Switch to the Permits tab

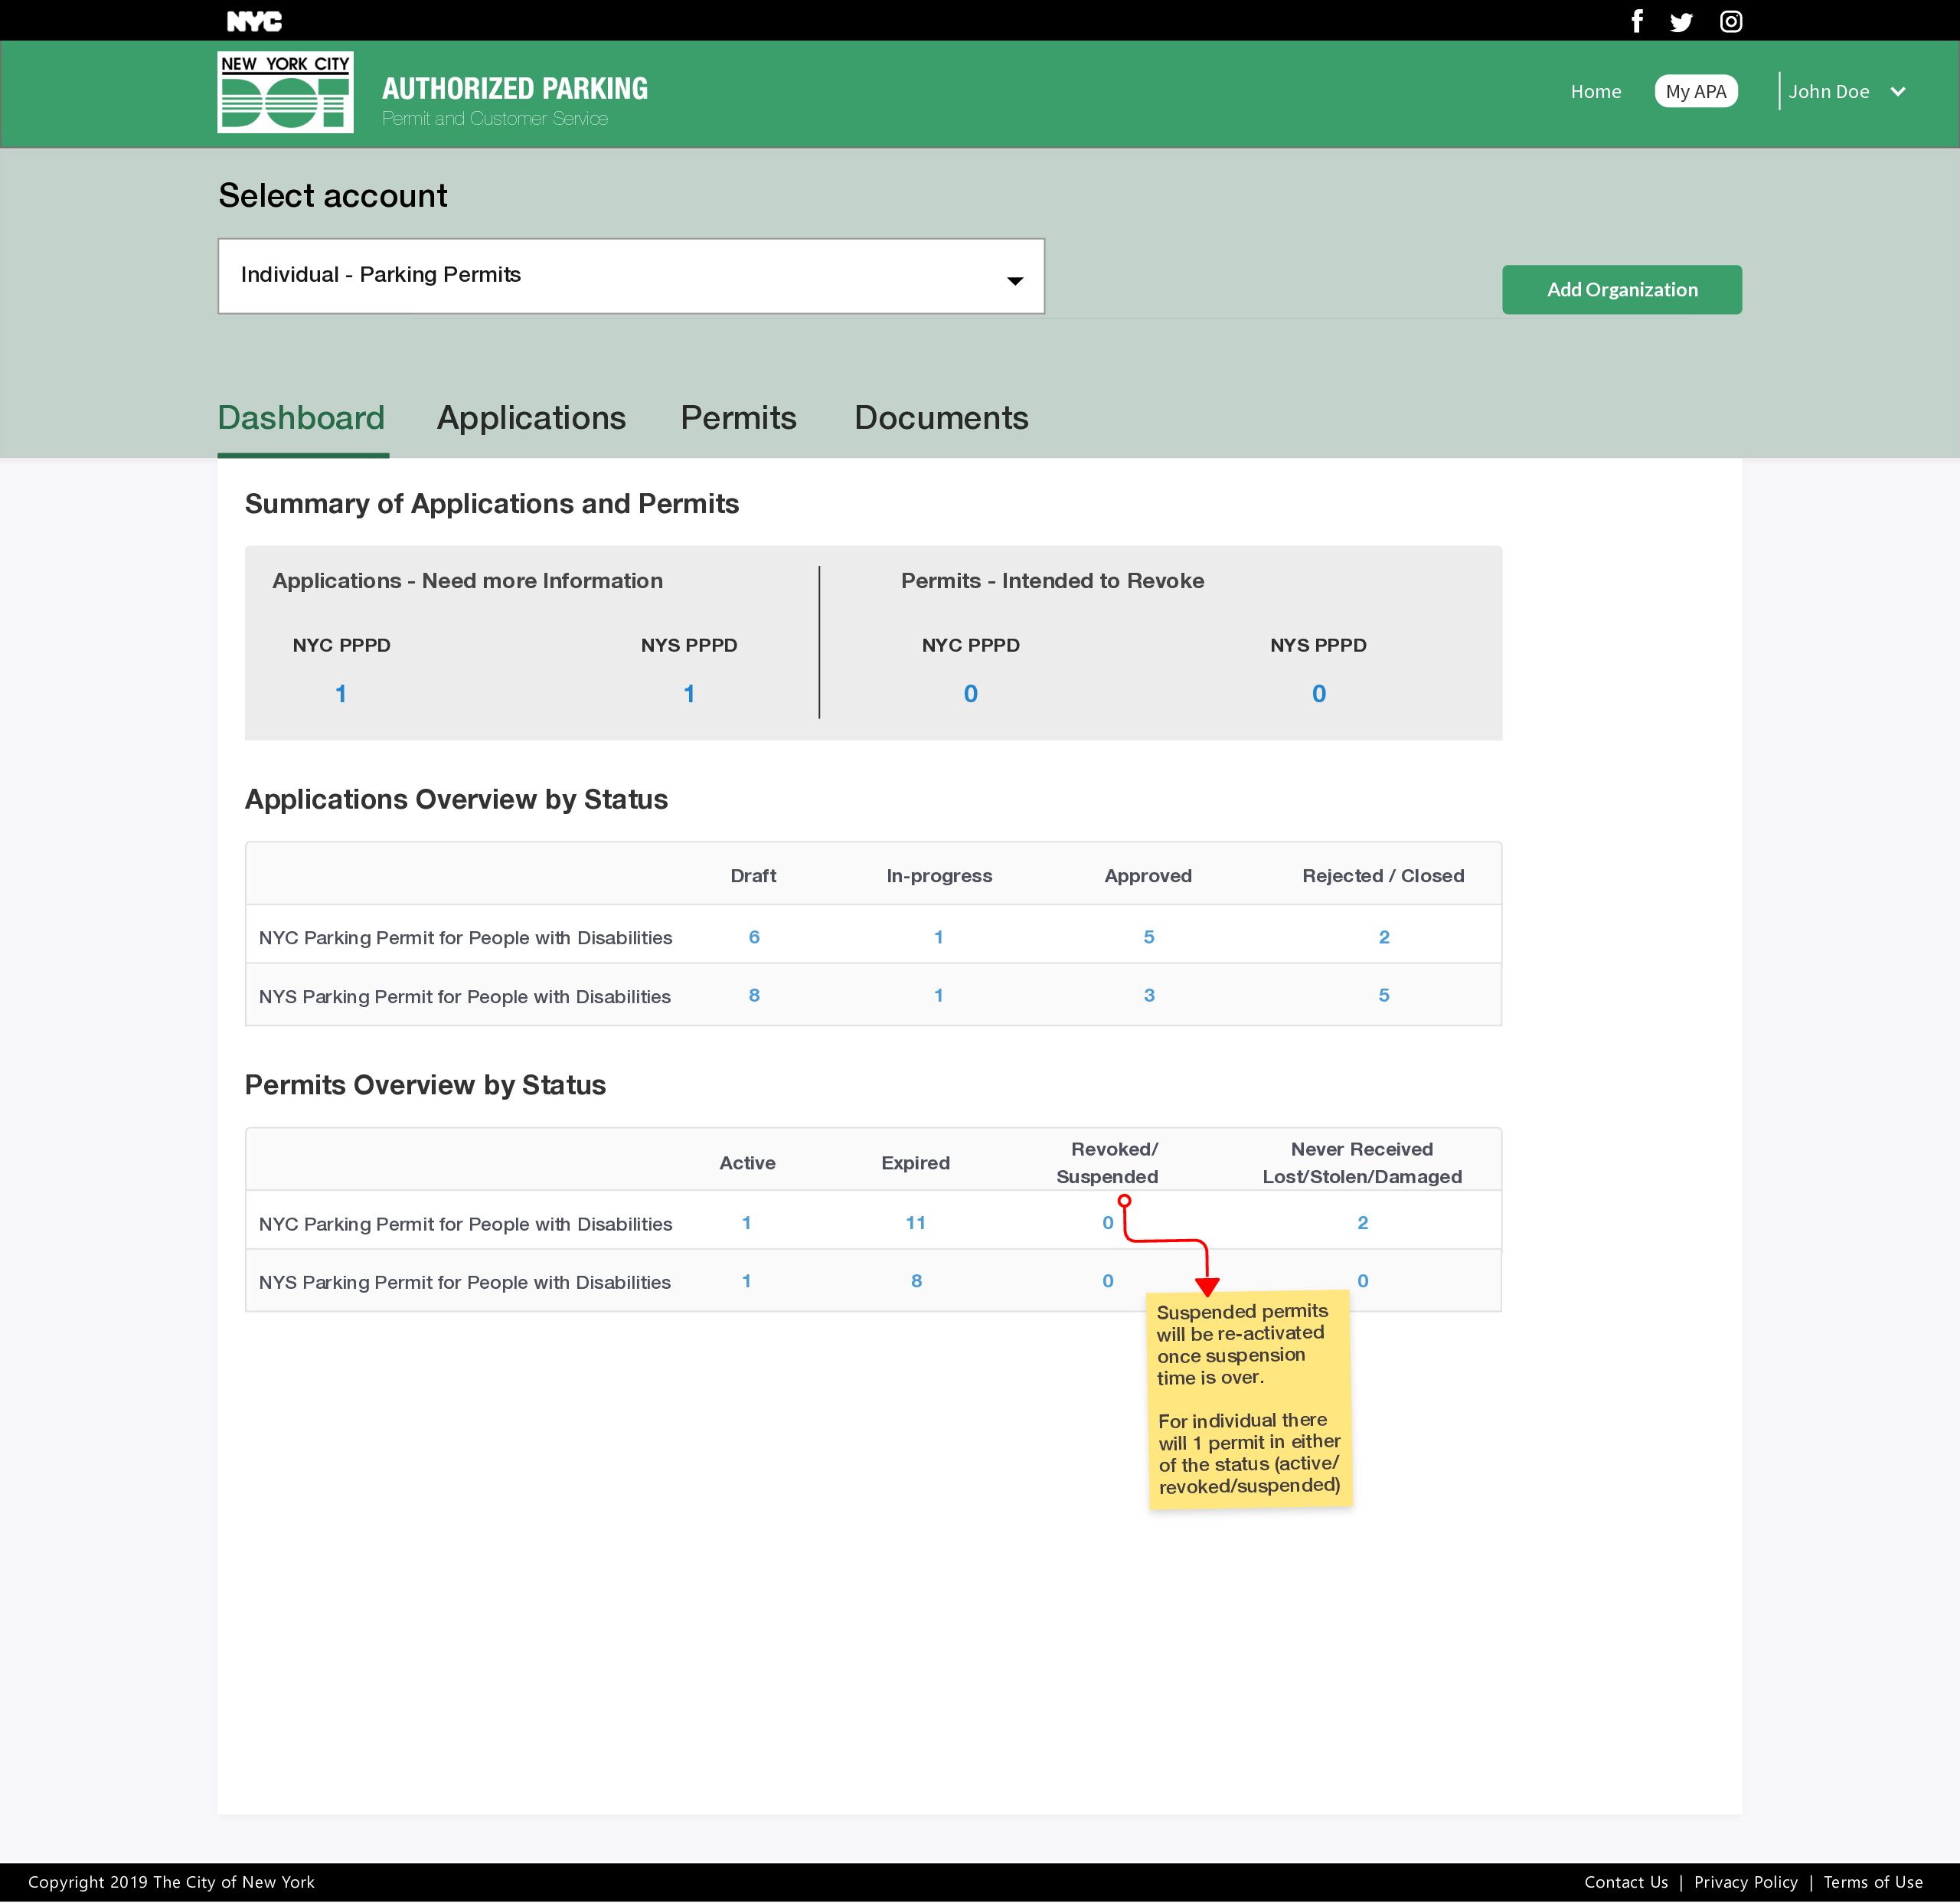pos(738,418)
